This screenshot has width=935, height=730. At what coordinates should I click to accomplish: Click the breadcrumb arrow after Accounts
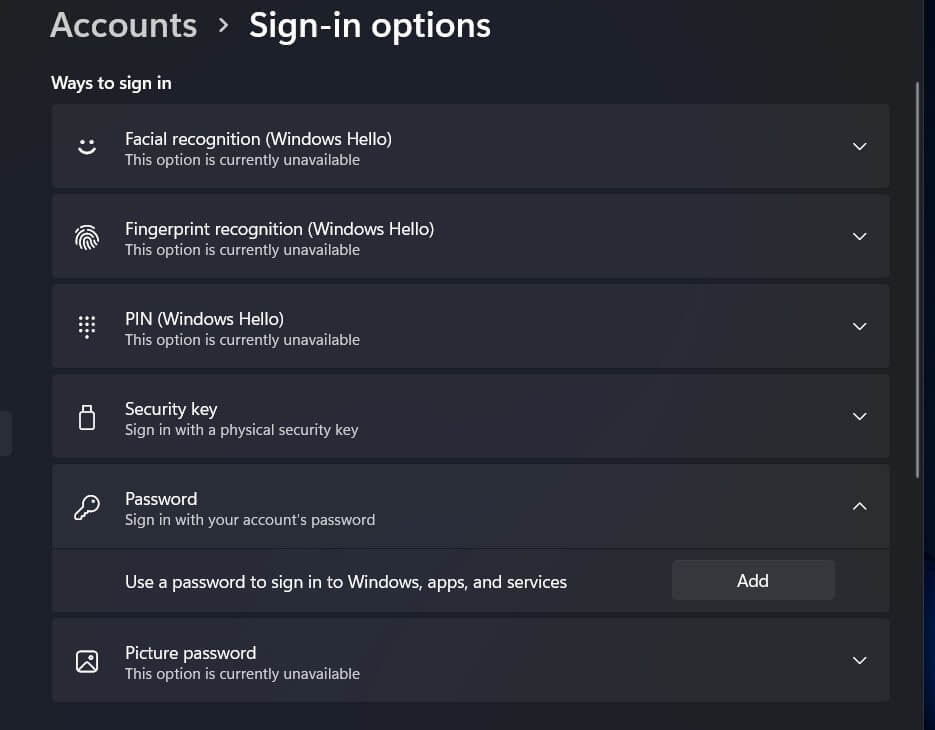pos(224,25)
